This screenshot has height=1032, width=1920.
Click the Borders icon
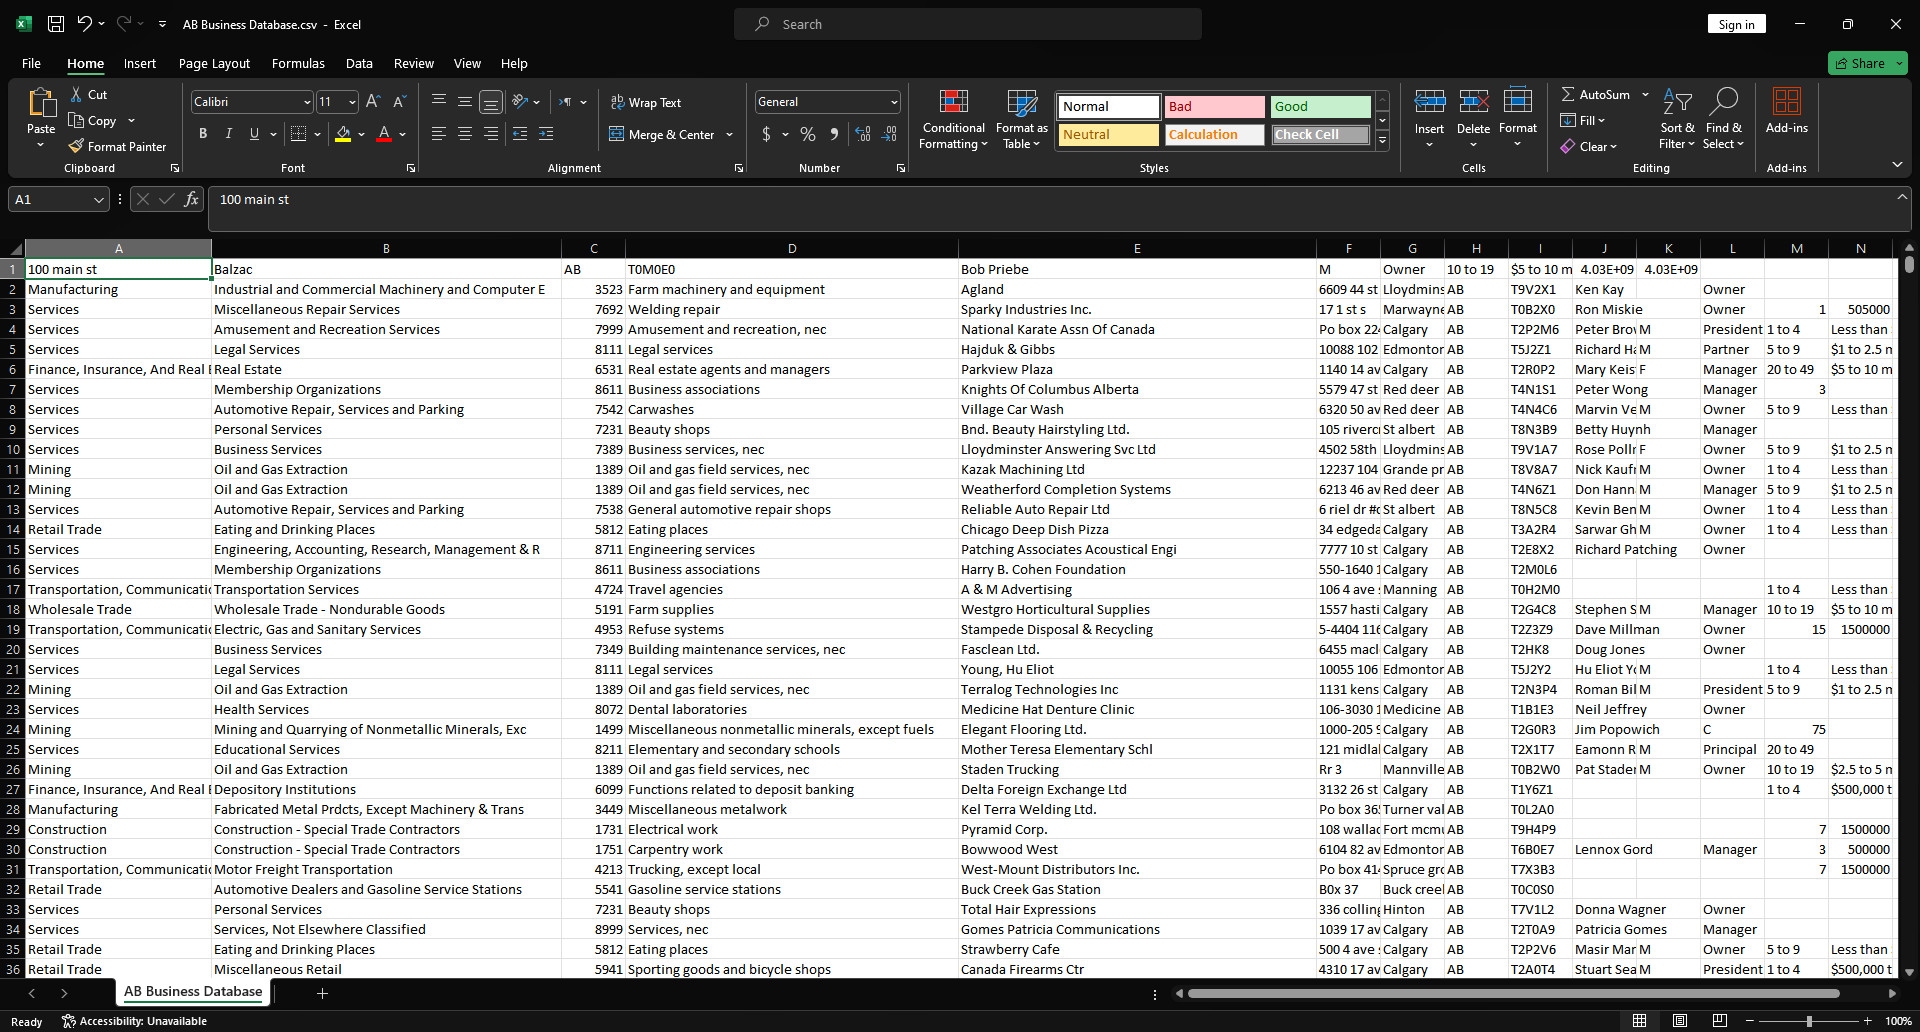click(x=298, y=134)
